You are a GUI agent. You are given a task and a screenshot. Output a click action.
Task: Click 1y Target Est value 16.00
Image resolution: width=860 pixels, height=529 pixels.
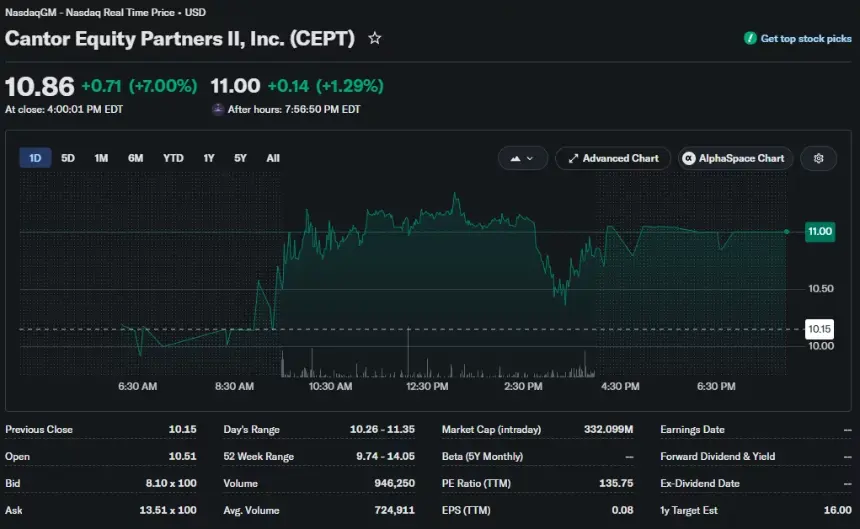838,510
